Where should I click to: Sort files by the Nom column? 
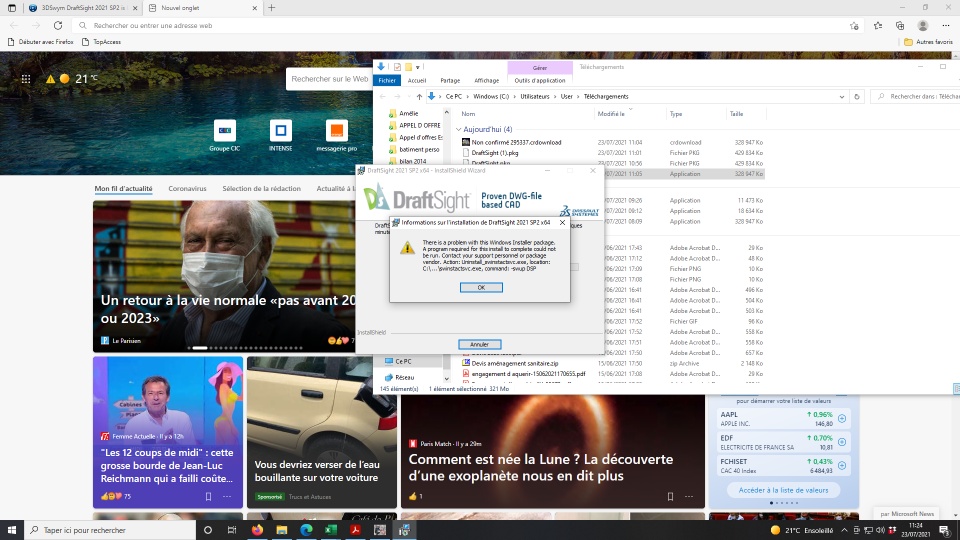click(x=468, y=114)
